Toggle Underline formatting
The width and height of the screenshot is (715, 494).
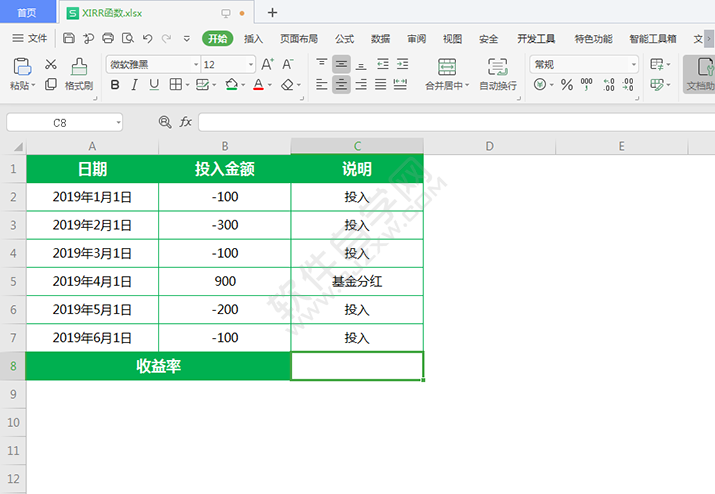pos(154,84)
